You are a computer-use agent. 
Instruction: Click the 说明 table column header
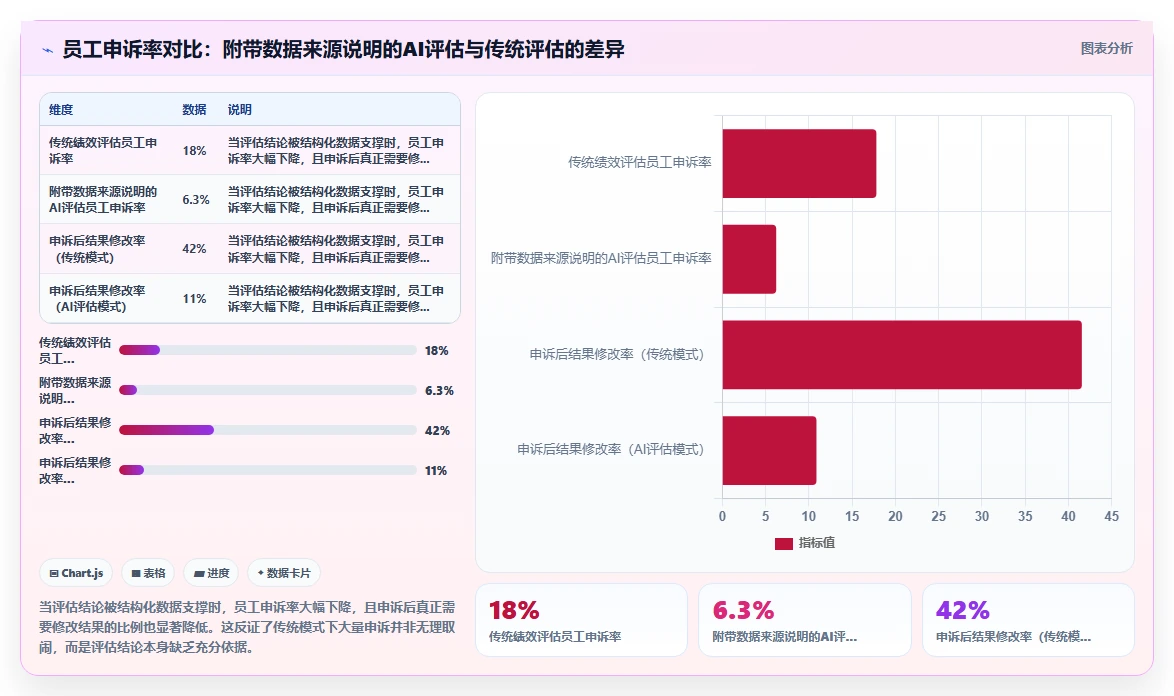coord(240,109)
